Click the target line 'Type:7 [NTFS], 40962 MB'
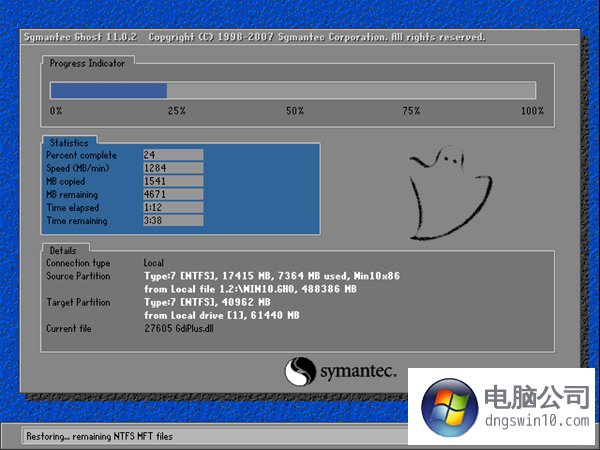This screenshot has width=600, height=450. 207,302
